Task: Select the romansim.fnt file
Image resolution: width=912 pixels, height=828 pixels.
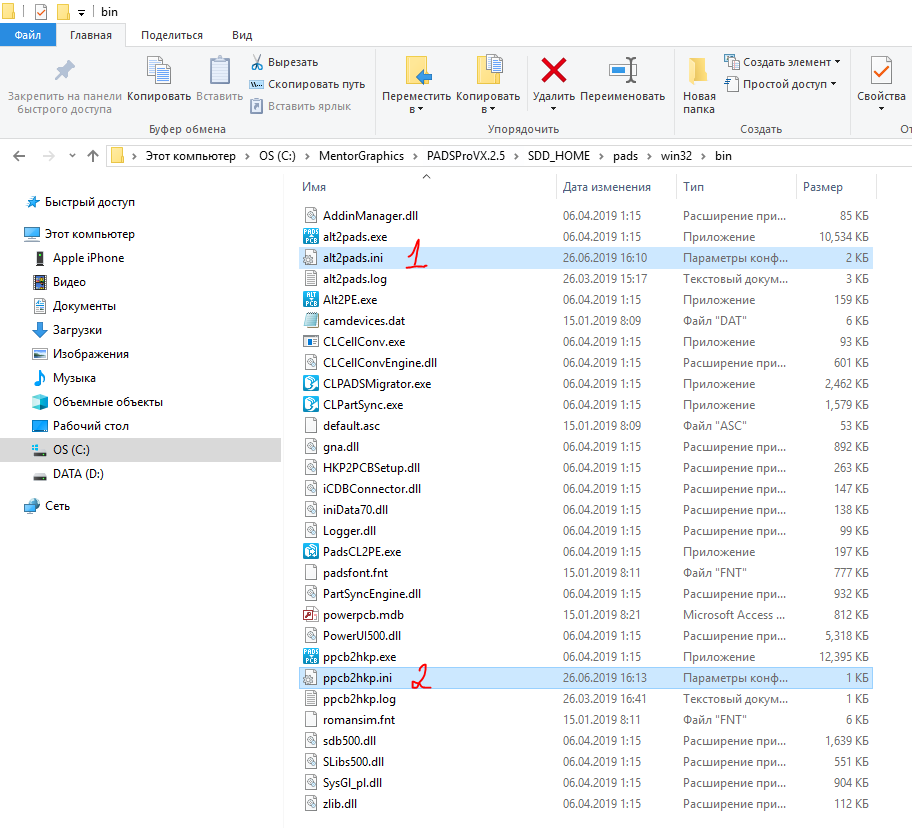Action: tap(586, 720)
